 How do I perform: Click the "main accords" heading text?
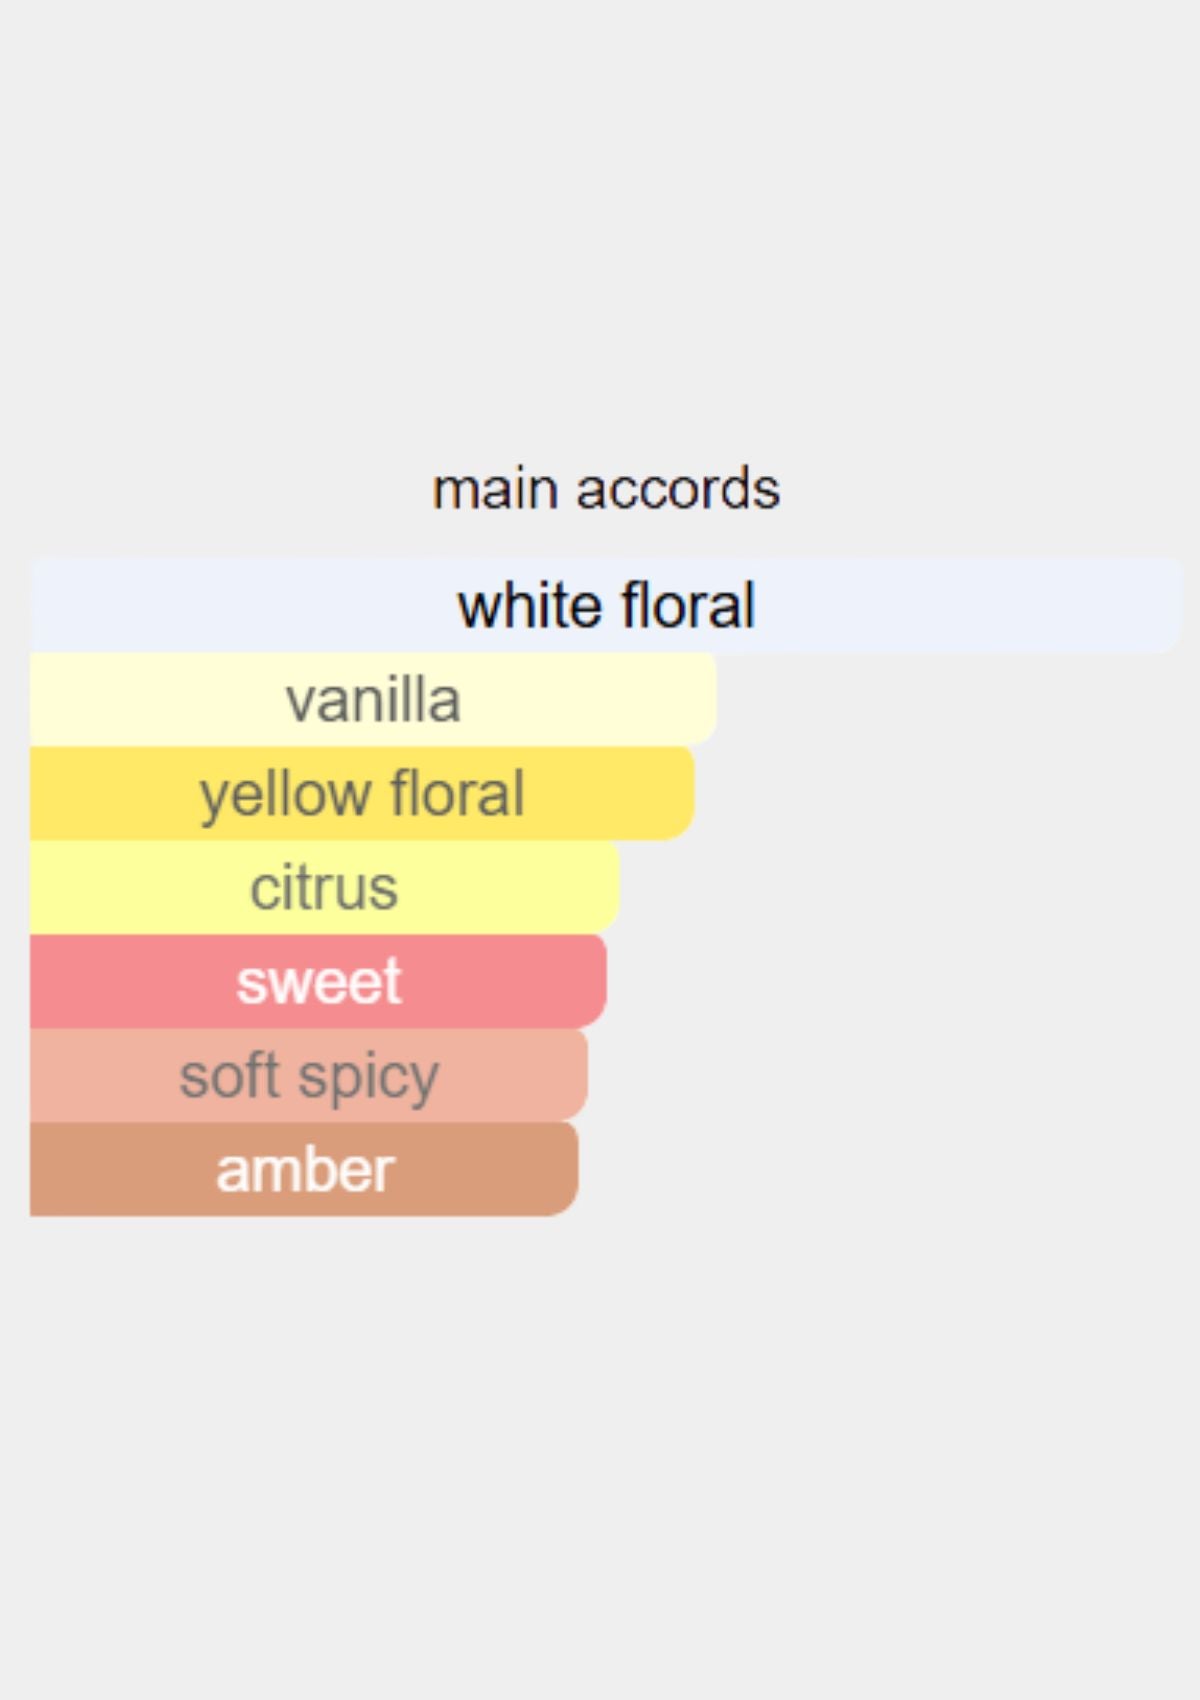606,489
